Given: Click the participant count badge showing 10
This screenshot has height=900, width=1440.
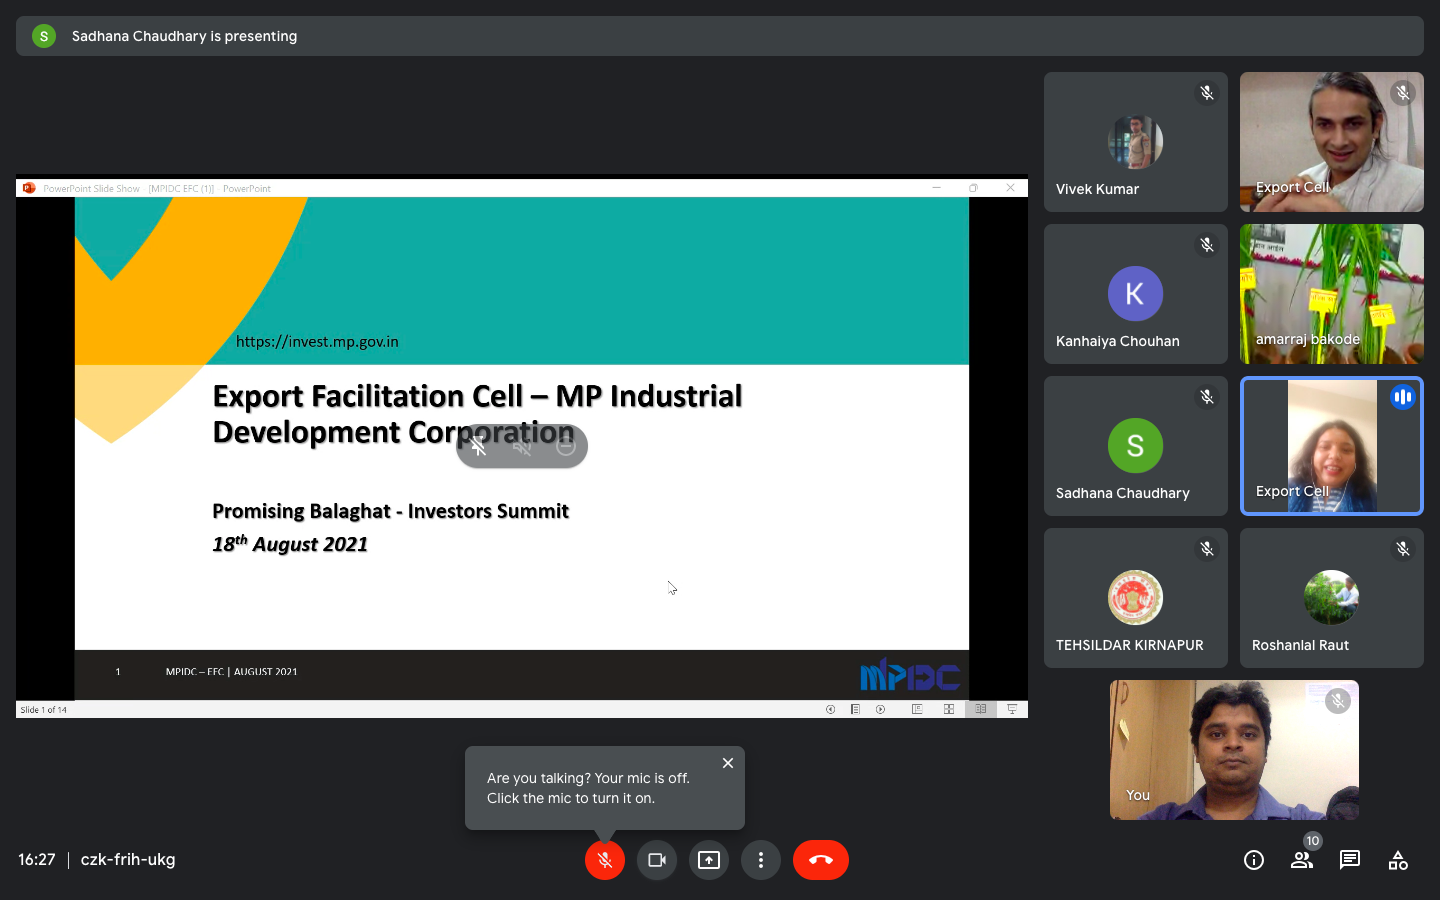Looking at the screenshot, I should pyautogui.click(x=1313, y=841).
